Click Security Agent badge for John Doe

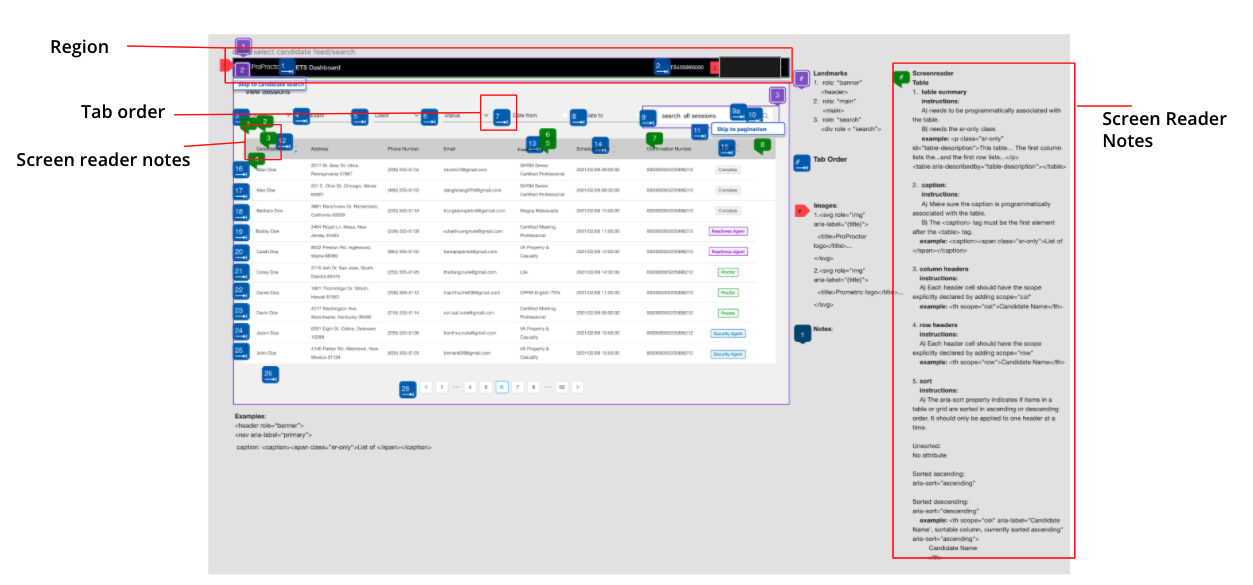click(x=728, y=354)
